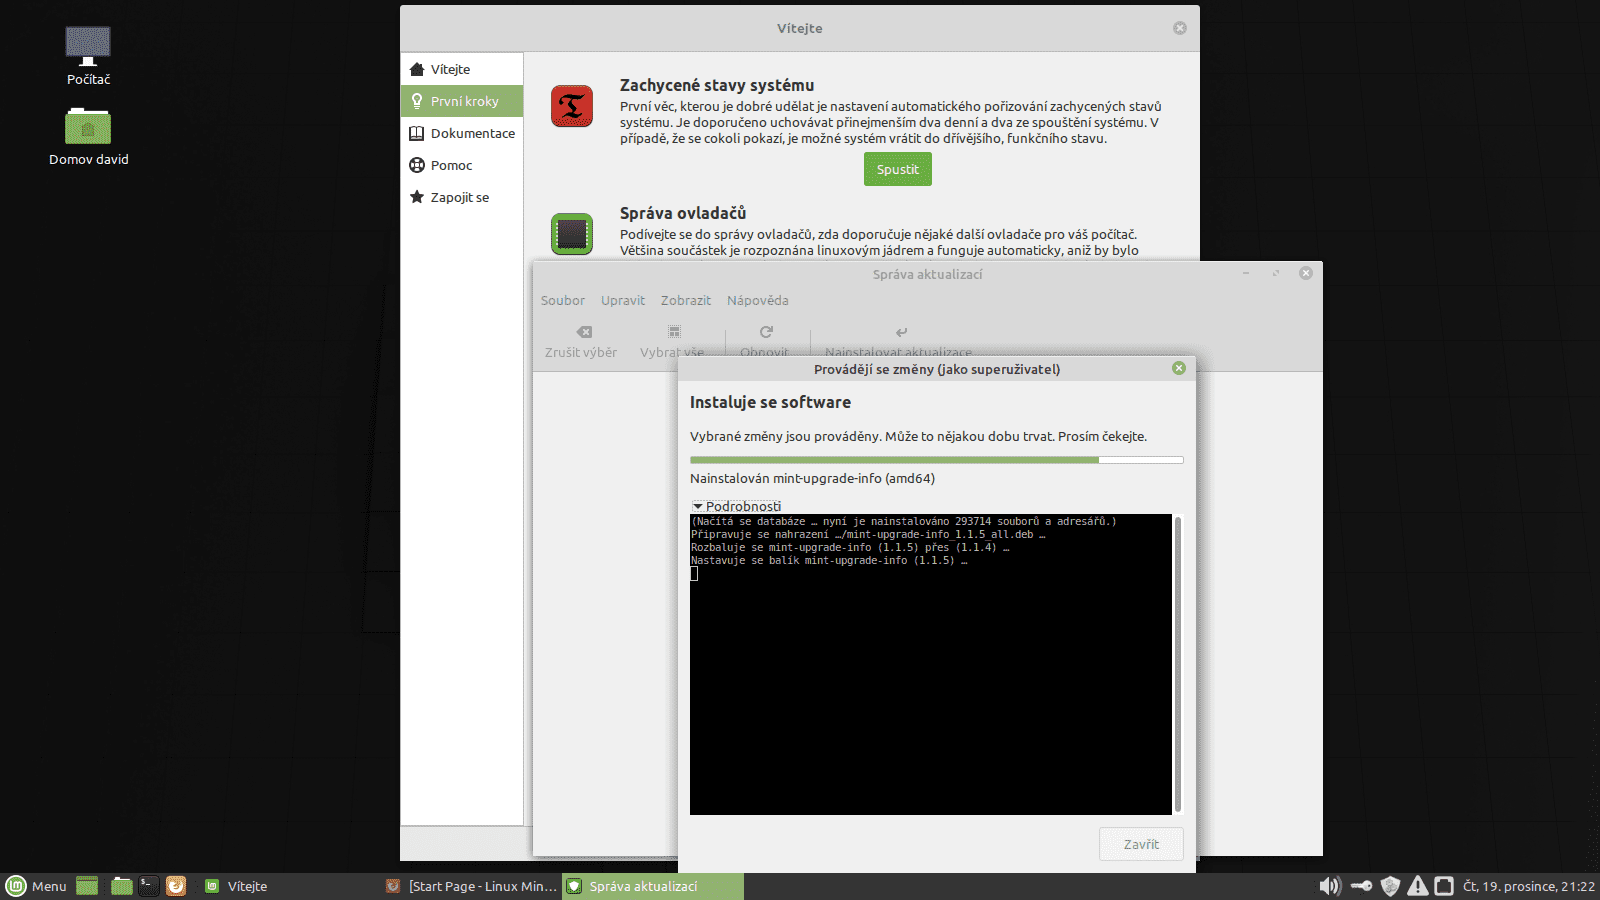Click the Zavřít button
1600x900 pixels.
tap(1140, 844)
